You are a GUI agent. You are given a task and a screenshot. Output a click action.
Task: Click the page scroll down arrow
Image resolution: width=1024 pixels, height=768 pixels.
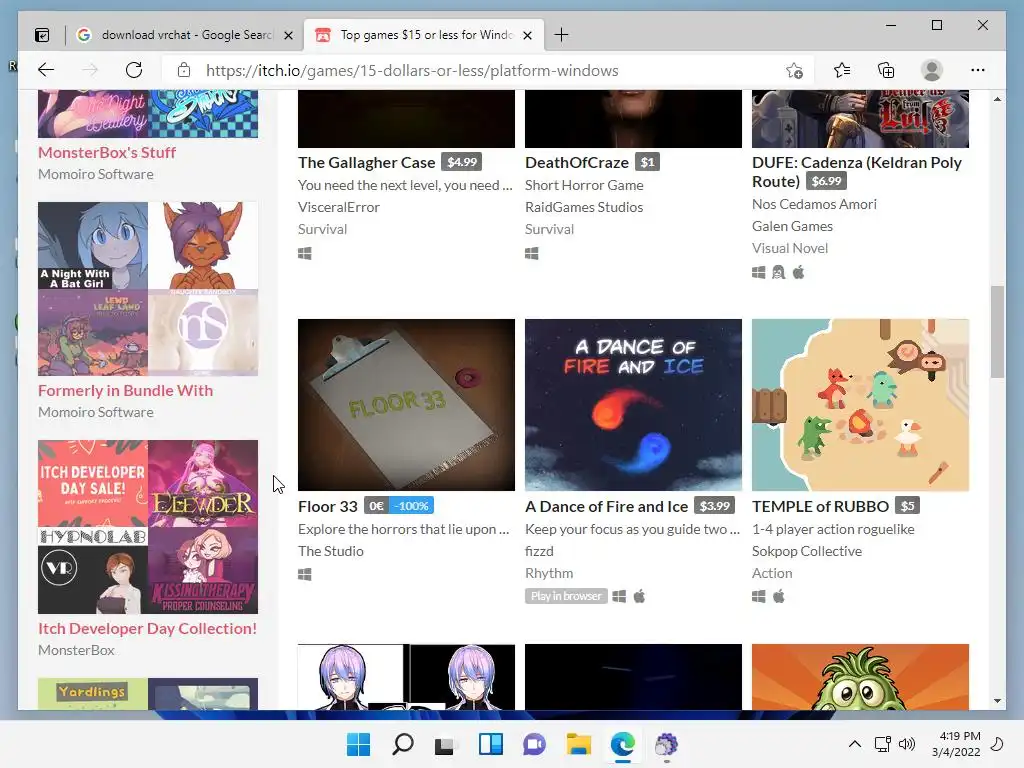coord(997,701)
